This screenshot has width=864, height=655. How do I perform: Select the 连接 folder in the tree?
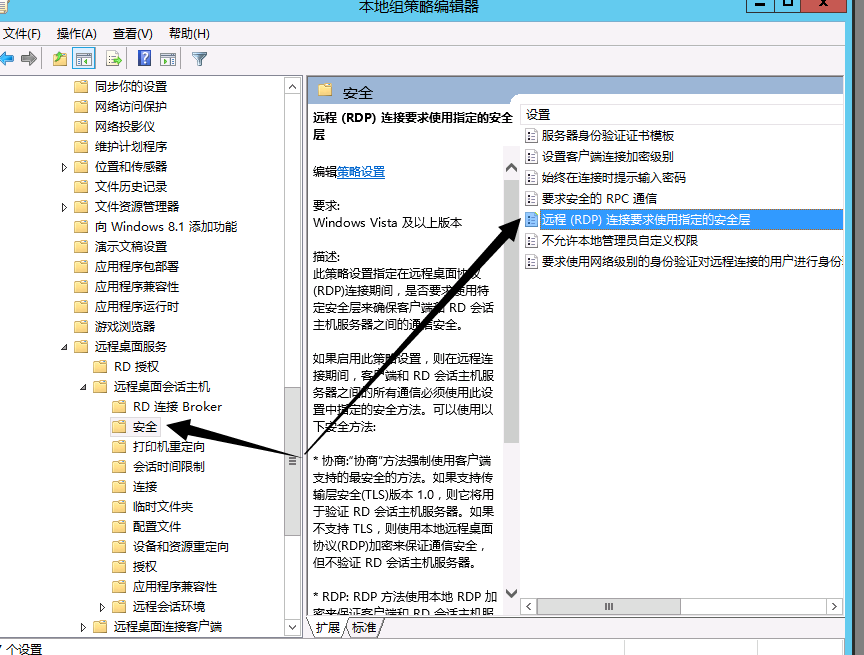click(135, 487)
